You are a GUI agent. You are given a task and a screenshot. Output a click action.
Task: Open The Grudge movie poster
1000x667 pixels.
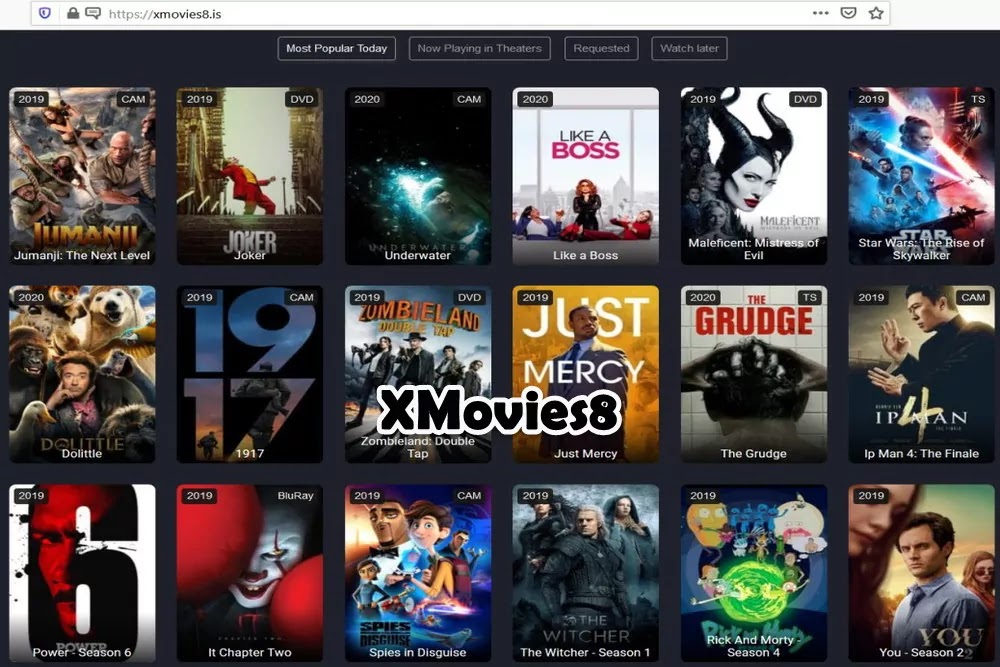coord(754,374)
